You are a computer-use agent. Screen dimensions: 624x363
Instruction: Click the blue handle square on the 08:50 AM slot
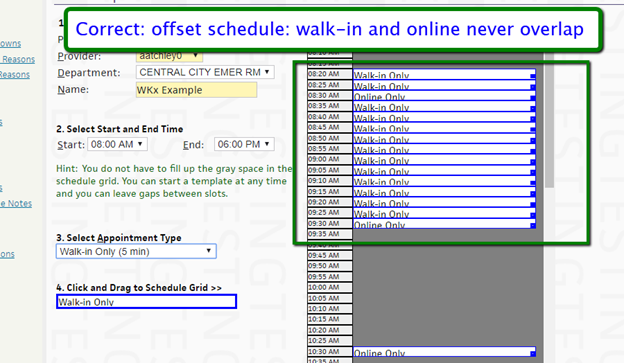point(533,140)
